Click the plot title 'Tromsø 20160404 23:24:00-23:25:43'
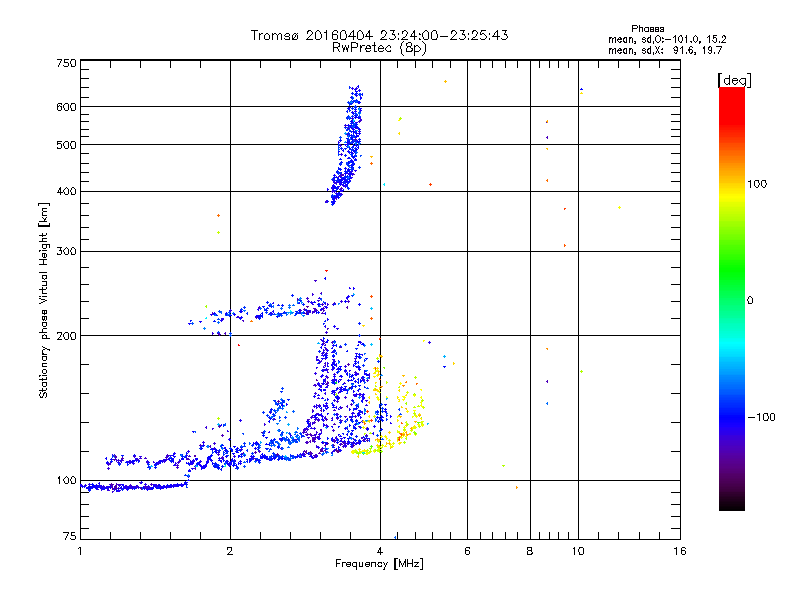This screenshot has height=600, width=800. [379, 35]
